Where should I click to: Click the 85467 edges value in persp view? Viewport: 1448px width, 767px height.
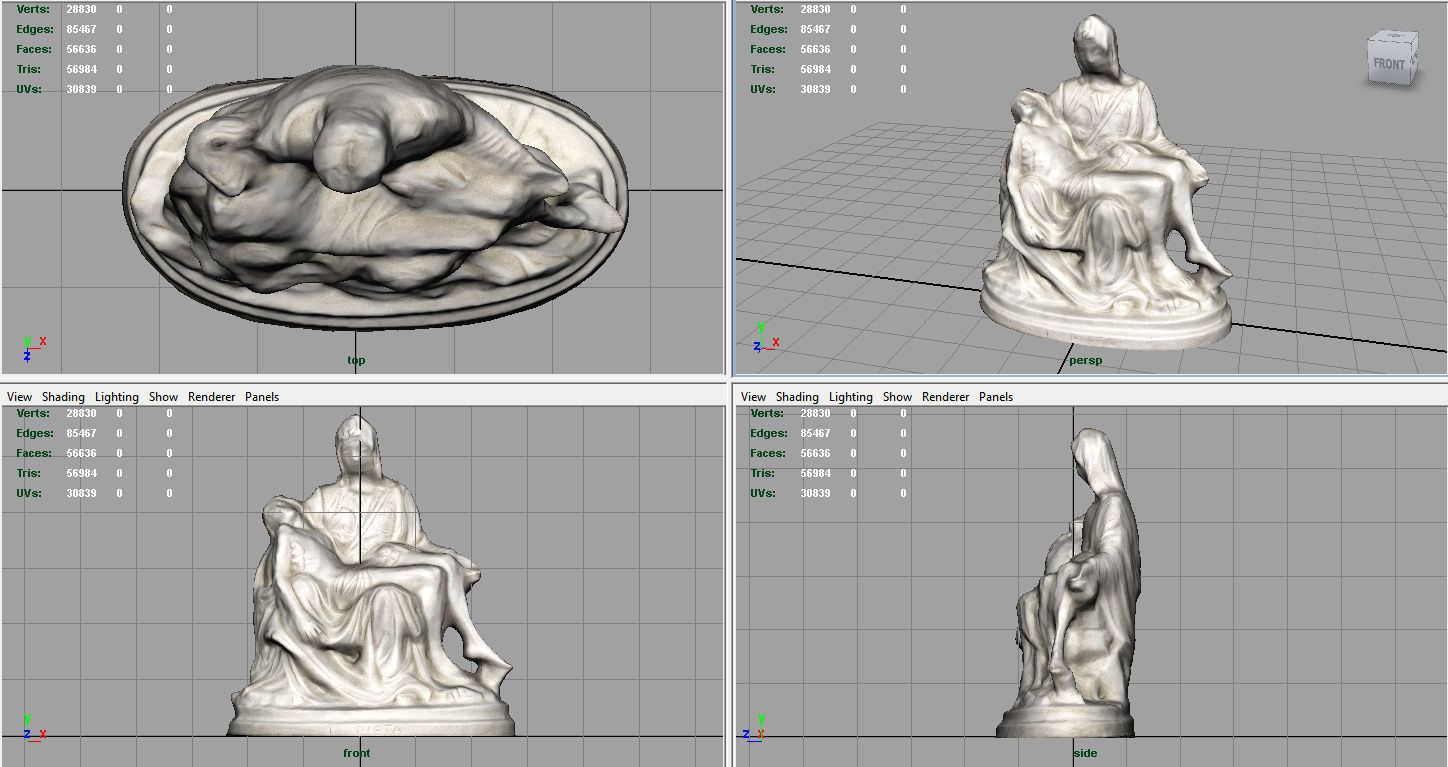815,29
